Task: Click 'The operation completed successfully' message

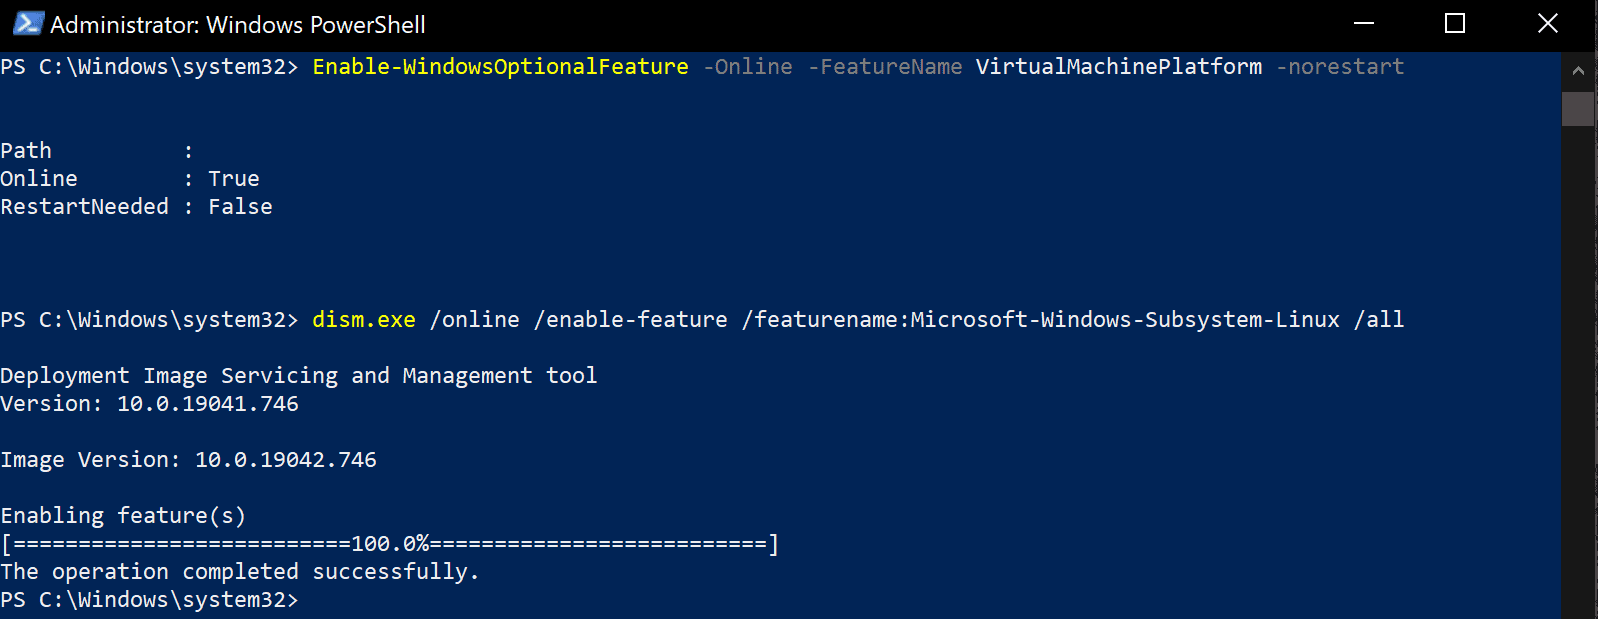Action: click(x=240, y=572)
